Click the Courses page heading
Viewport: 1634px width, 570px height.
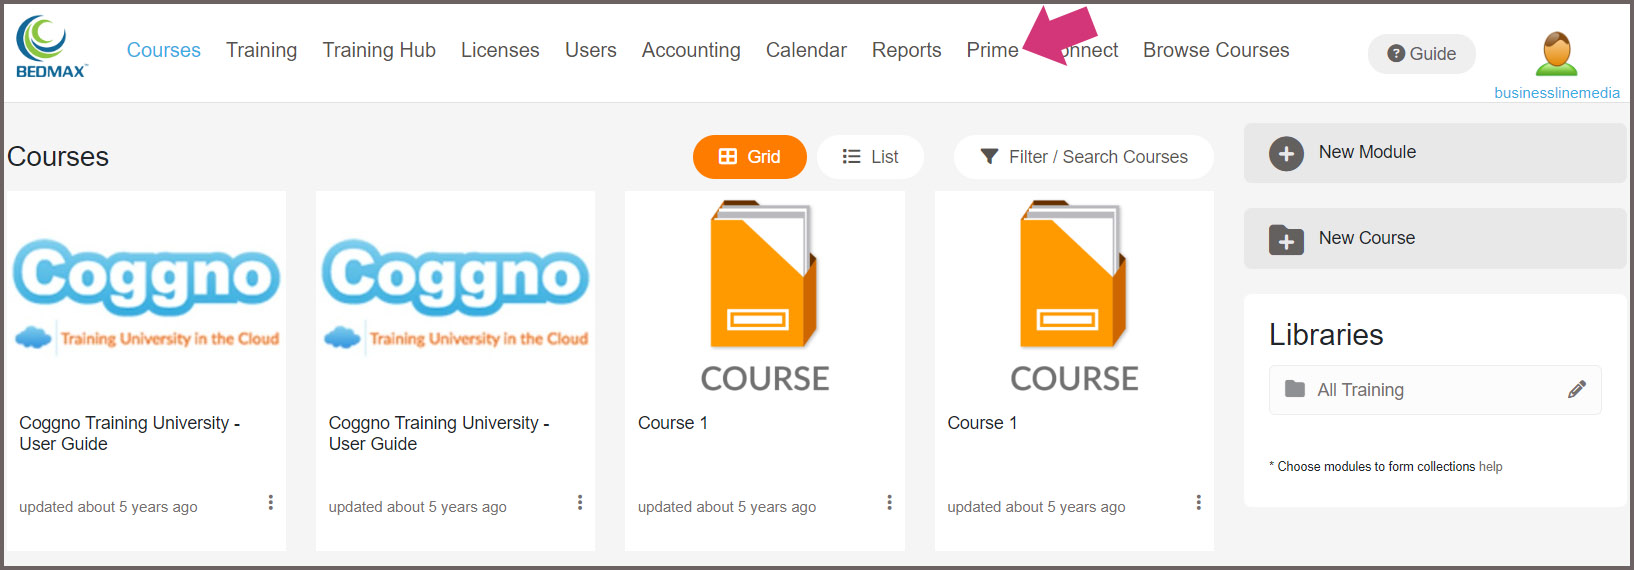[58, 157]
